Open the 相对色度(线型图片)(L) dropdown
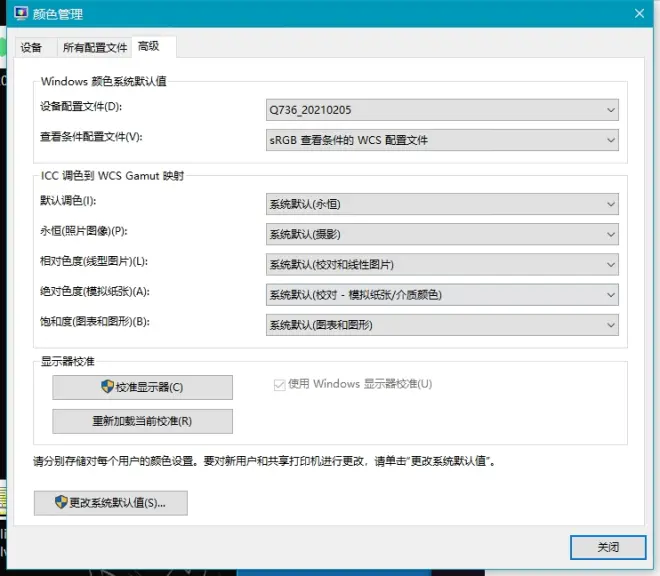The width and height of the screenshot is (660, 576). pyautogui.click(x=442, y=264)
